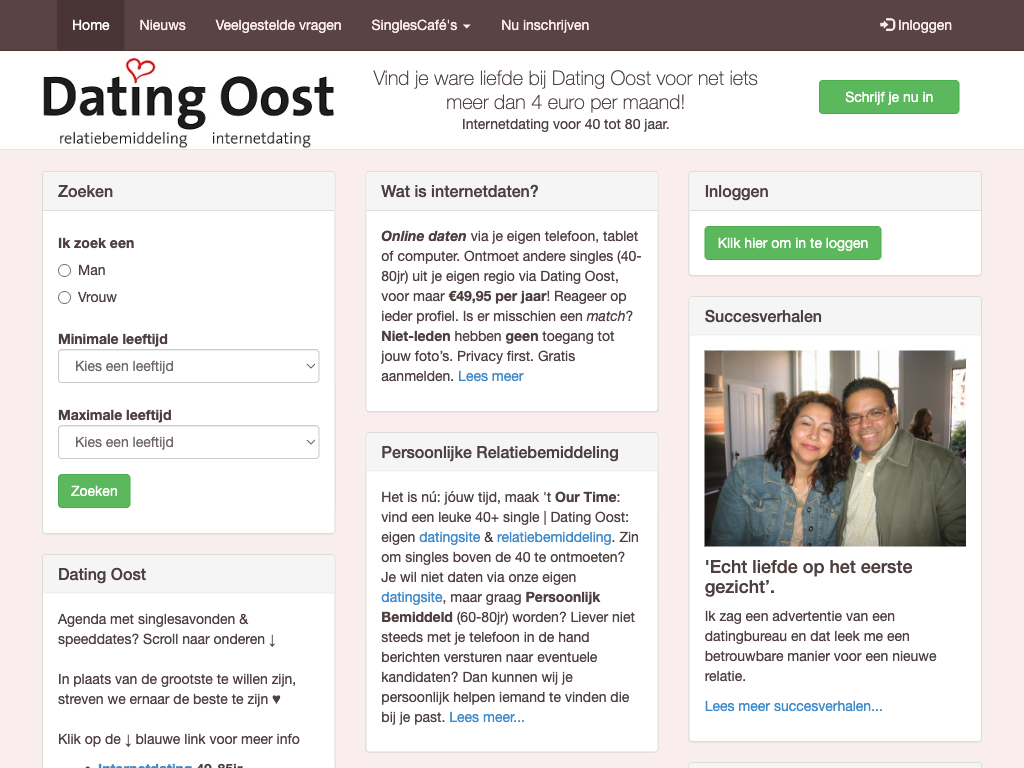Open the Succesverhalen couple photo
The width and height of the screenshot is (1024, 768).
click(835, 448)
